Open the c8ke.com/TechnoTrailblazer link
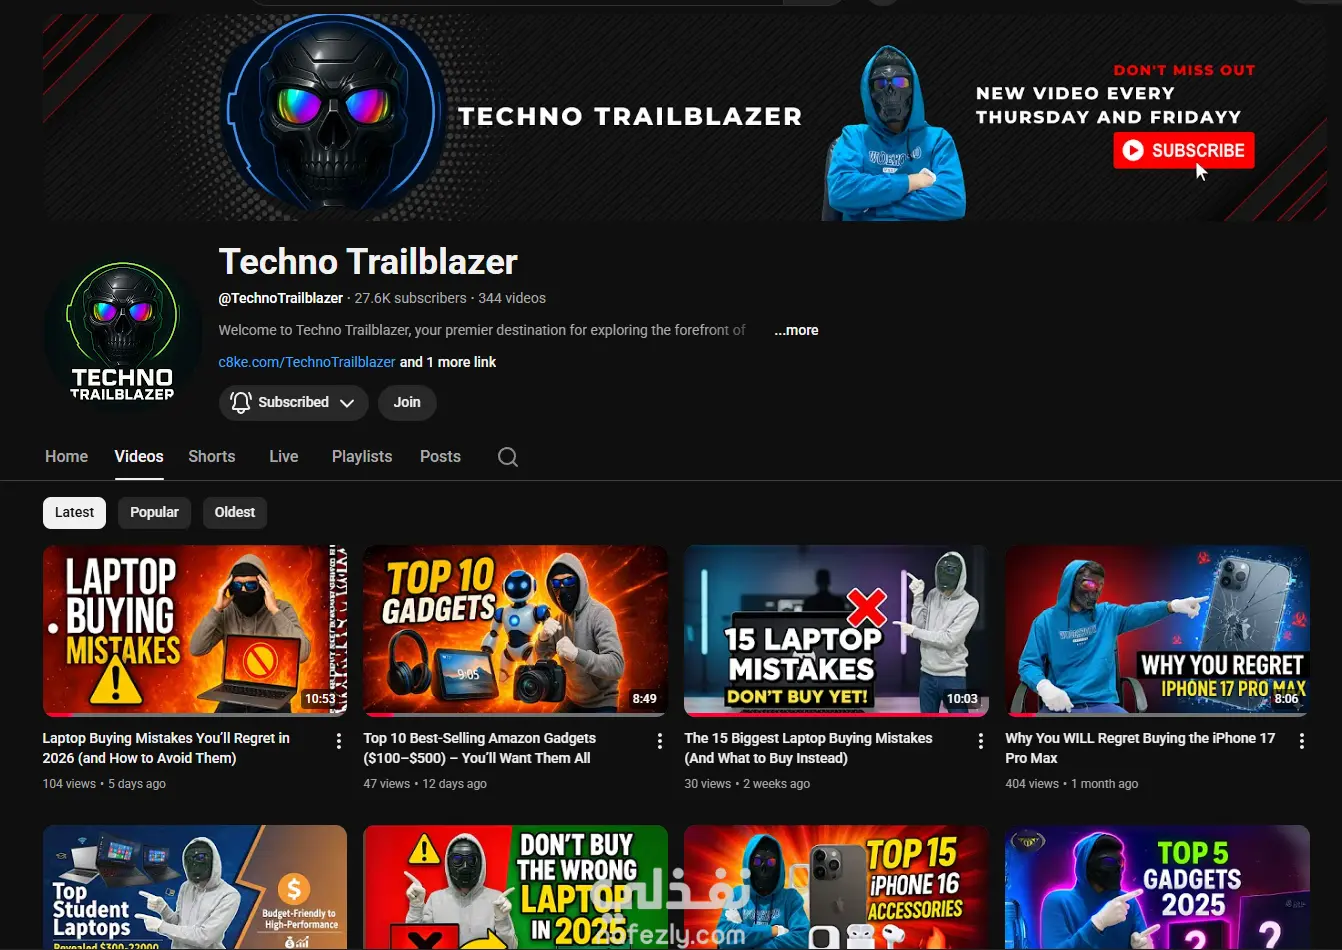This screenshot has width=1342, height=950. point(307,362)
